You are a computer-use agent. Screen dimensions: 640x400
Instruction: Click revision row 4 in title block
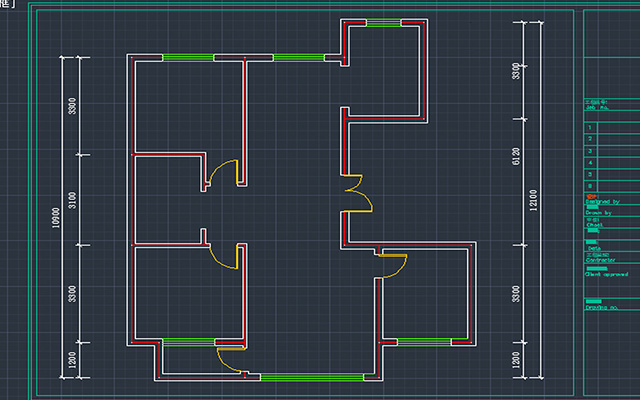612,163
